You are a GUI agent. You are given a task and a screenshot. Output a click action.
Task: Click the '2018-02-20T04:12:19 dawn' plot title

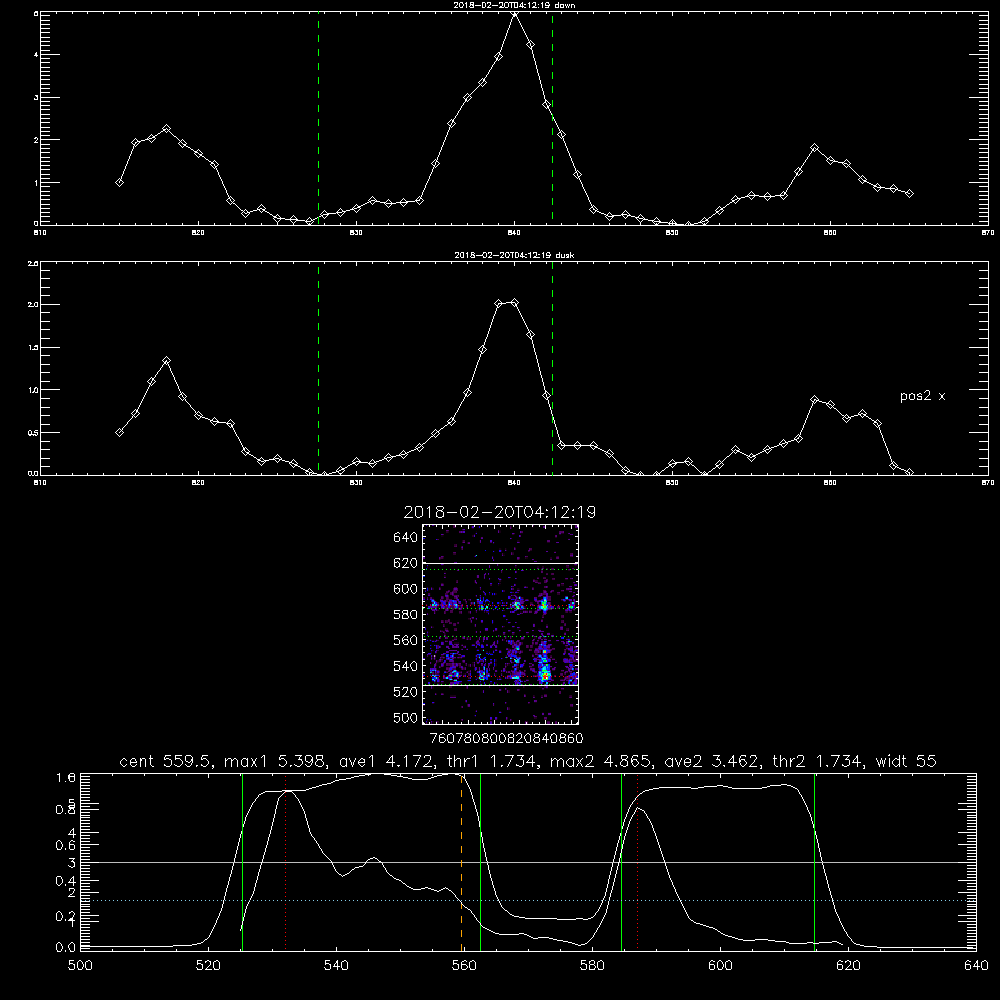pos(514,5)
